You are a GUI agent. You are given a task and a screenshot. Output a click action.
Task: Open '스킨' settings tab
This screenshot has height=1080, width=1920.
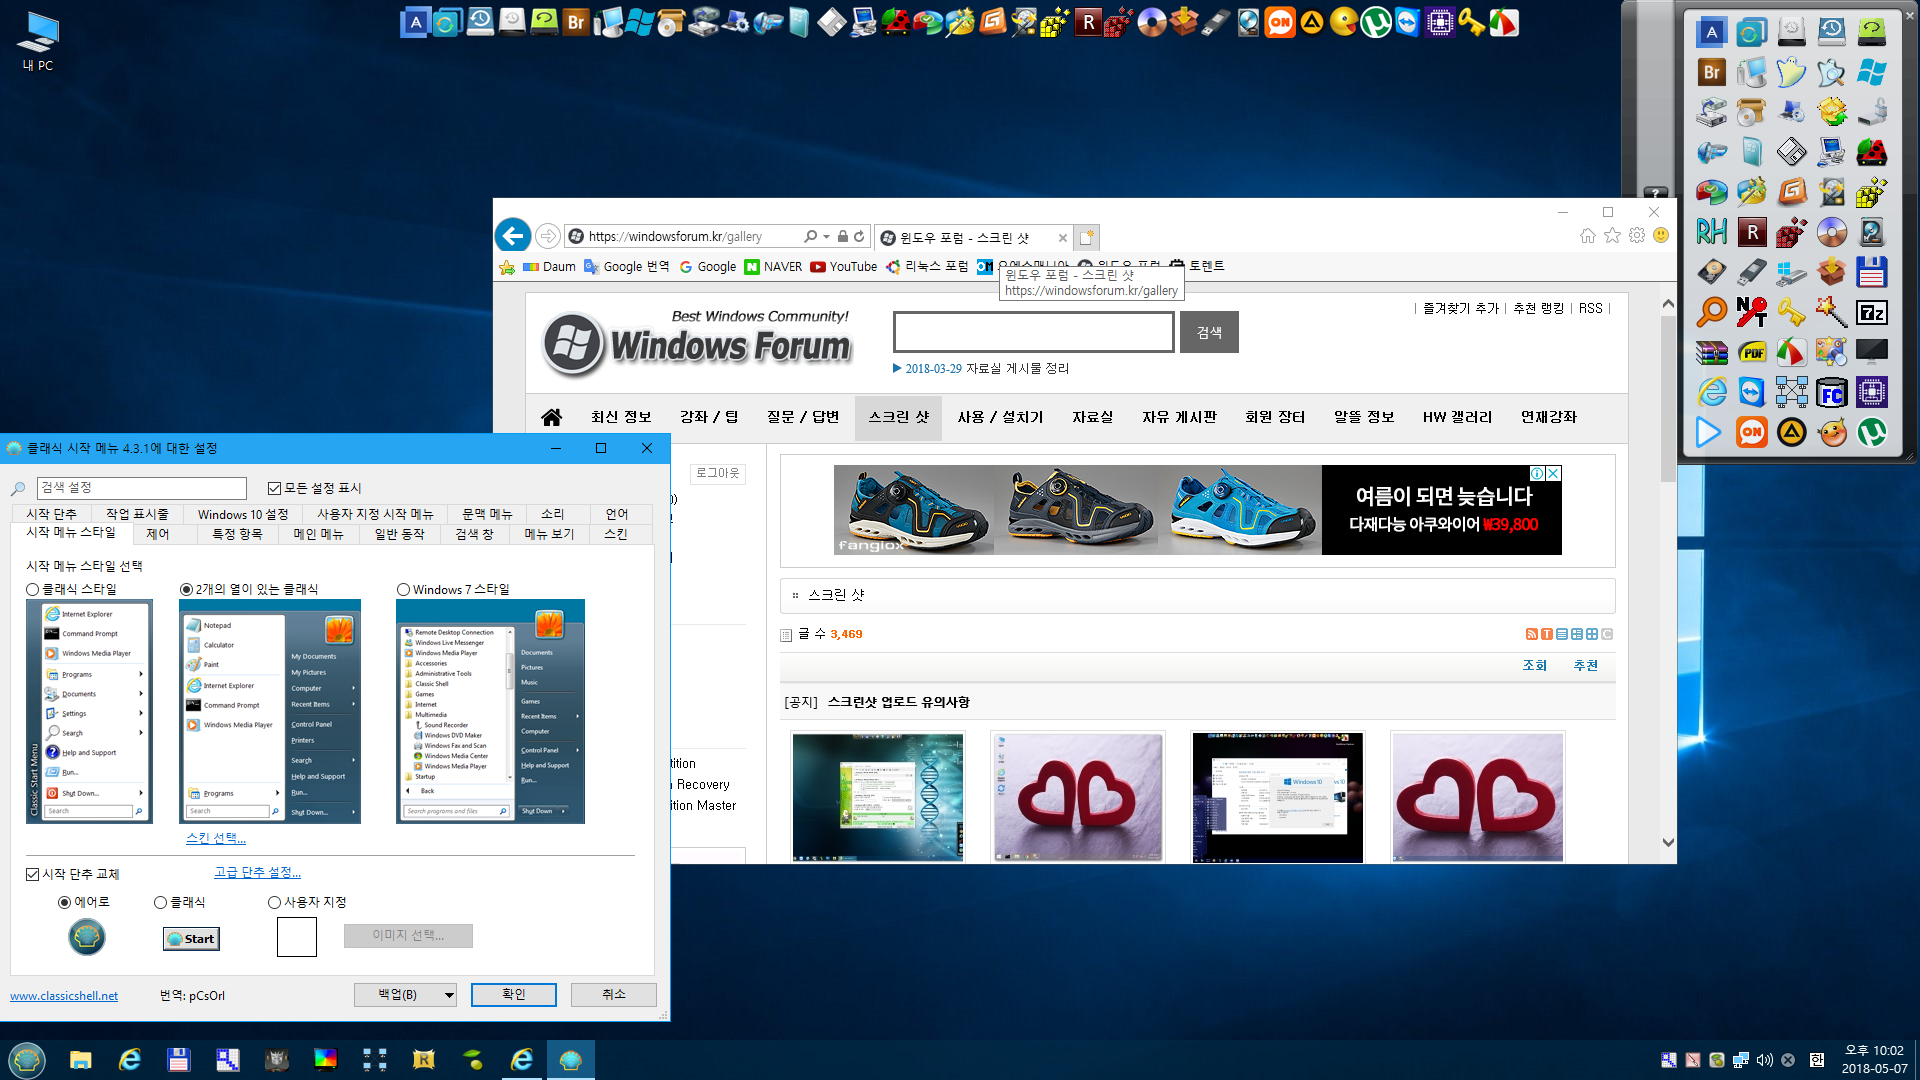(616, 534)
